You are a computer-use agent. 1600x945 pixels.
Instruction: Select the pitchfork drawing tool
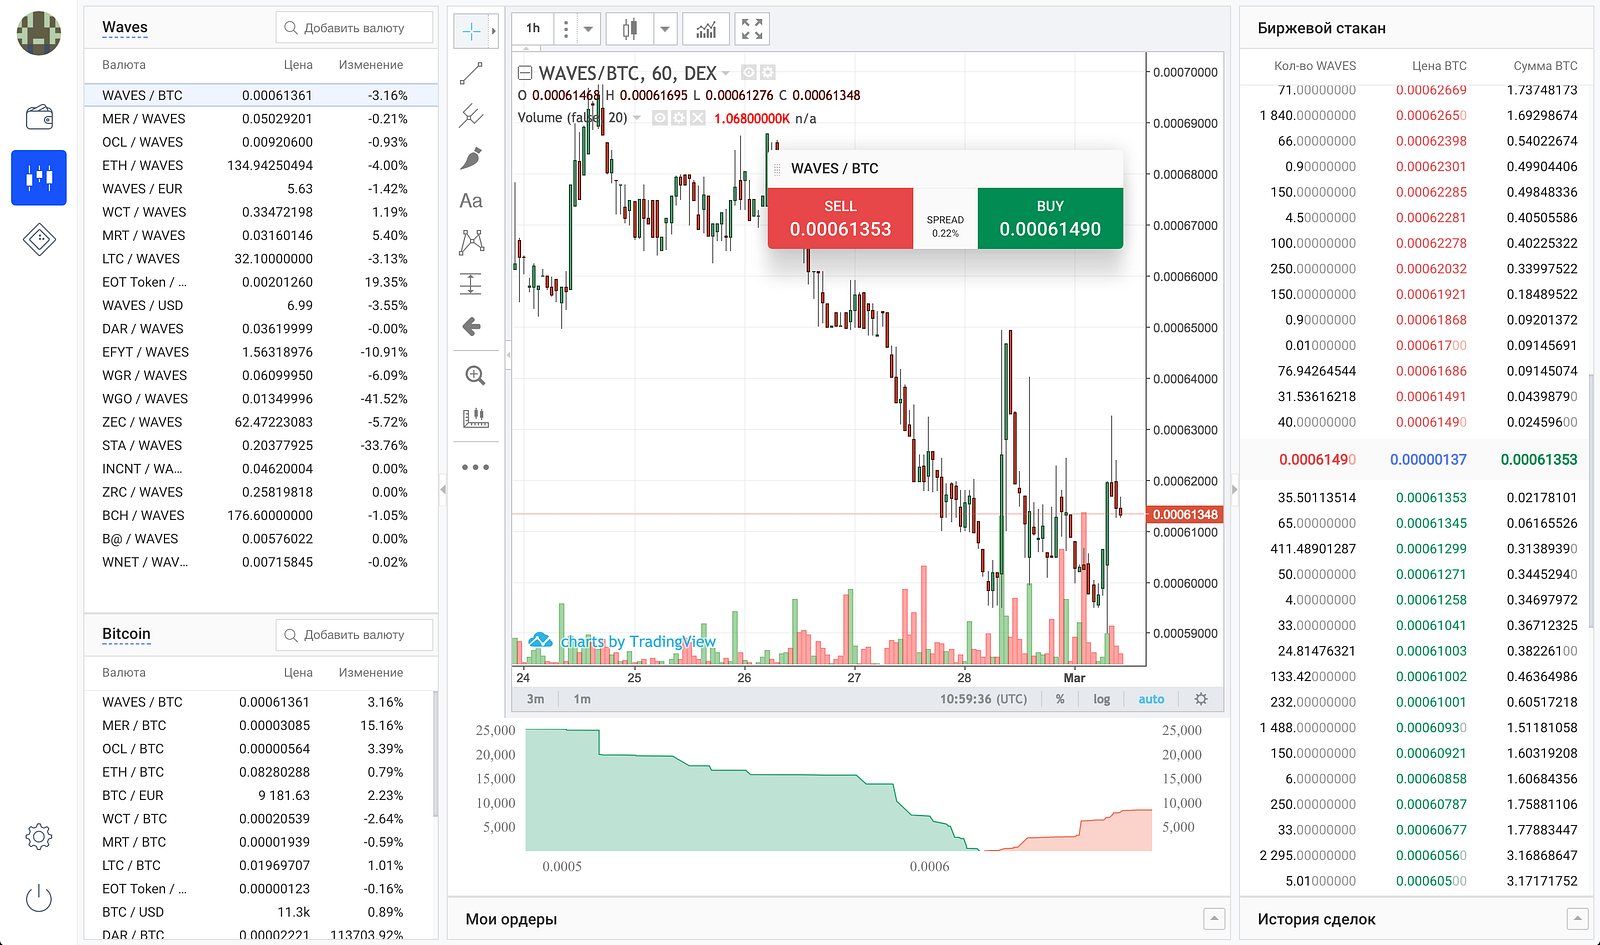pyautogui.click(x=471, y=116)
